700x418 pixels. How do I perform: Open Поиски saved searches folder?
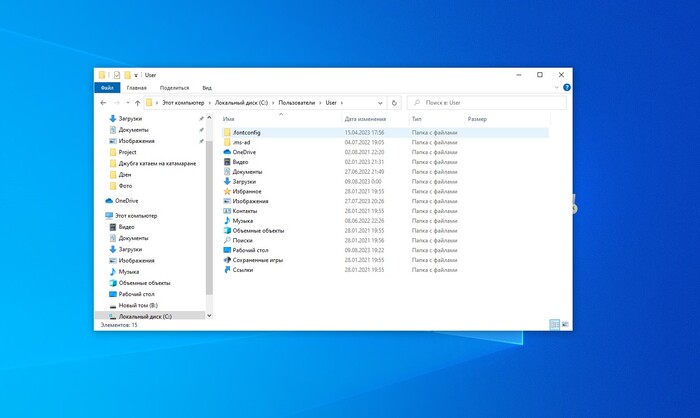(243, 240)
